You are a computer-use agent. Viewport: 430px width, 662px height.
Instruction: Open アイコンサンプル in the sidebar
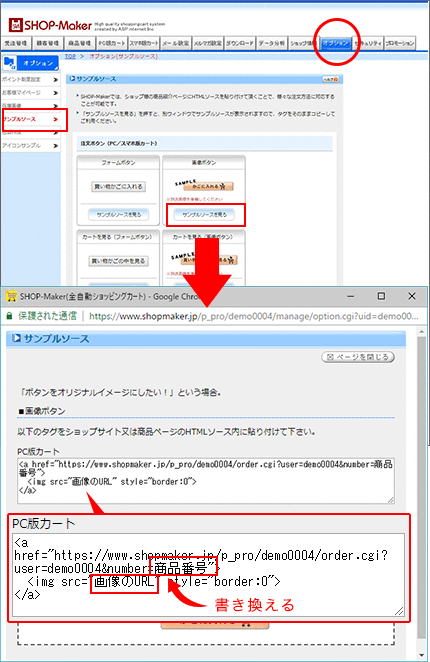21,146
